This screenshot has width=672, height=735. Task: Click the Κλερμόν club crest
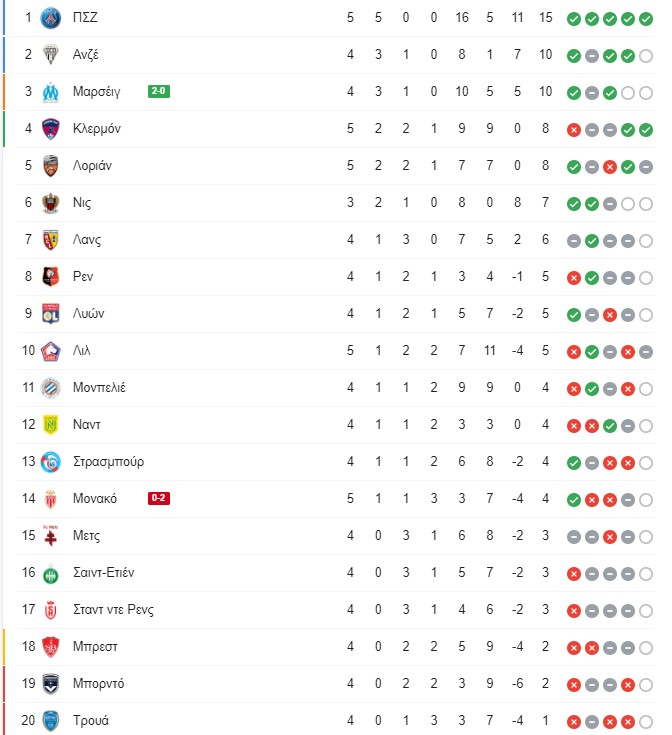tap(51, 129)
